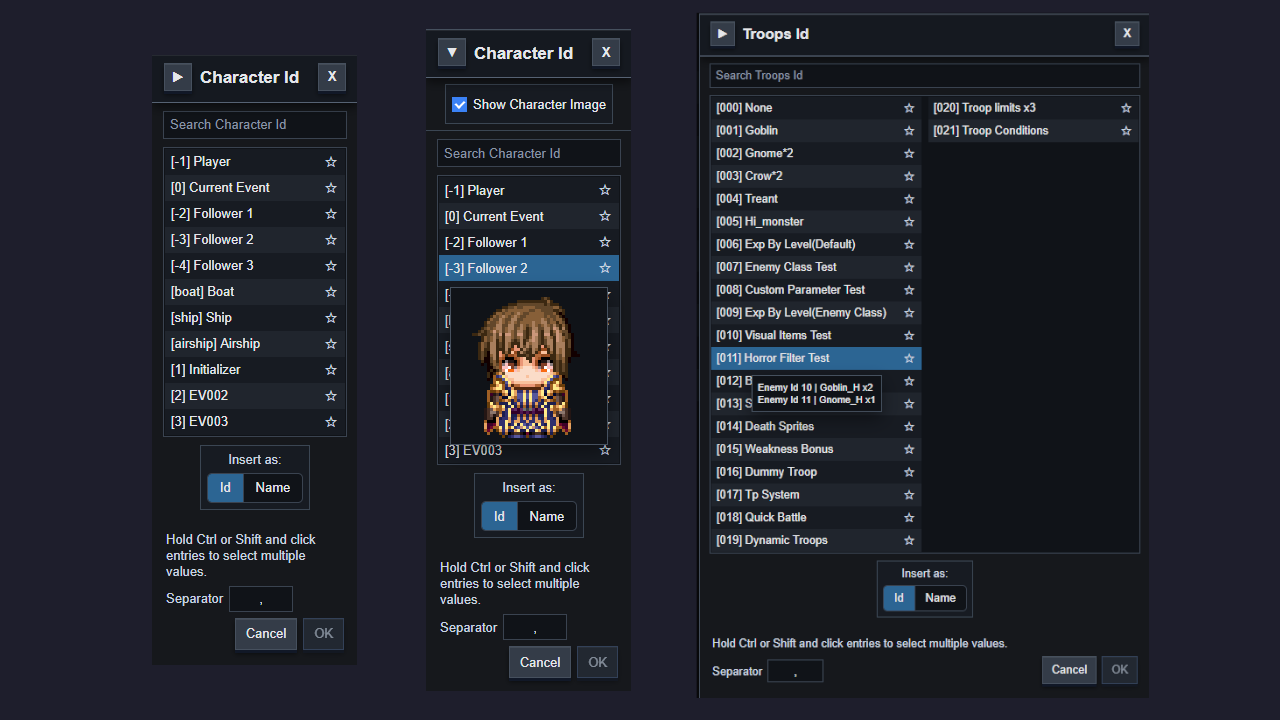Select the [005] Hi_monster troop row

point(816,222)
